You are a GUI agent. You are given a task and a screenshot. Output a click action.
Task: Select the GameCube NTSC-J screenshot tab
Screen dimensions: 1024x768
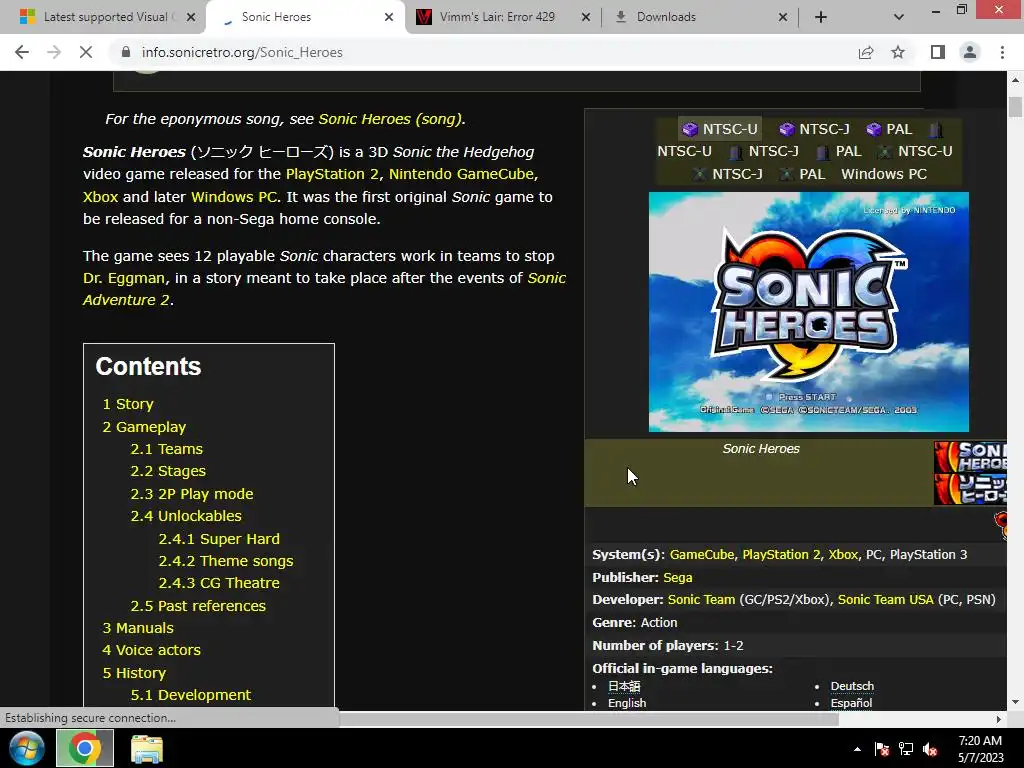(815, 129)
